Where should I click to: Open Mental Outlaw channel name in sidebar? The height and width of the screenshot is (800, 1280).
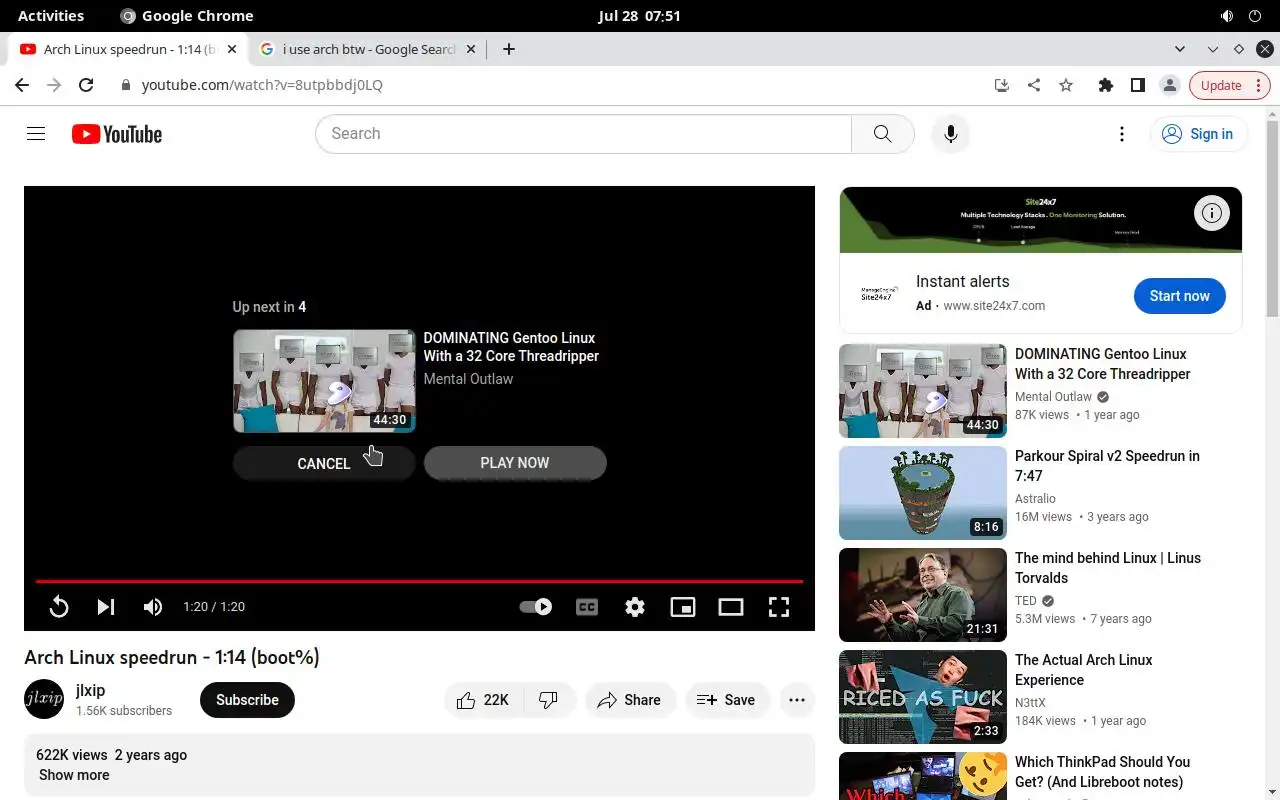pos(1053,397)
